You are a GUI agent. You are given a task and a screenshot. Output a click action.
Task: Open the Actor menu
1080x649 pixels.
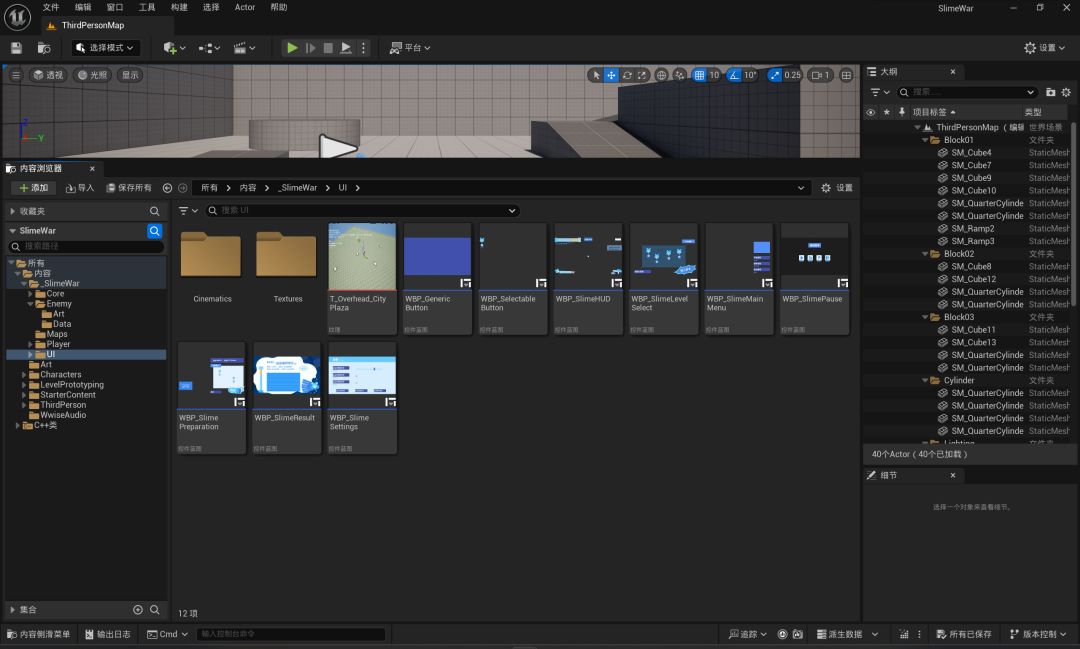pyautogui.click(x=245, y=8)
